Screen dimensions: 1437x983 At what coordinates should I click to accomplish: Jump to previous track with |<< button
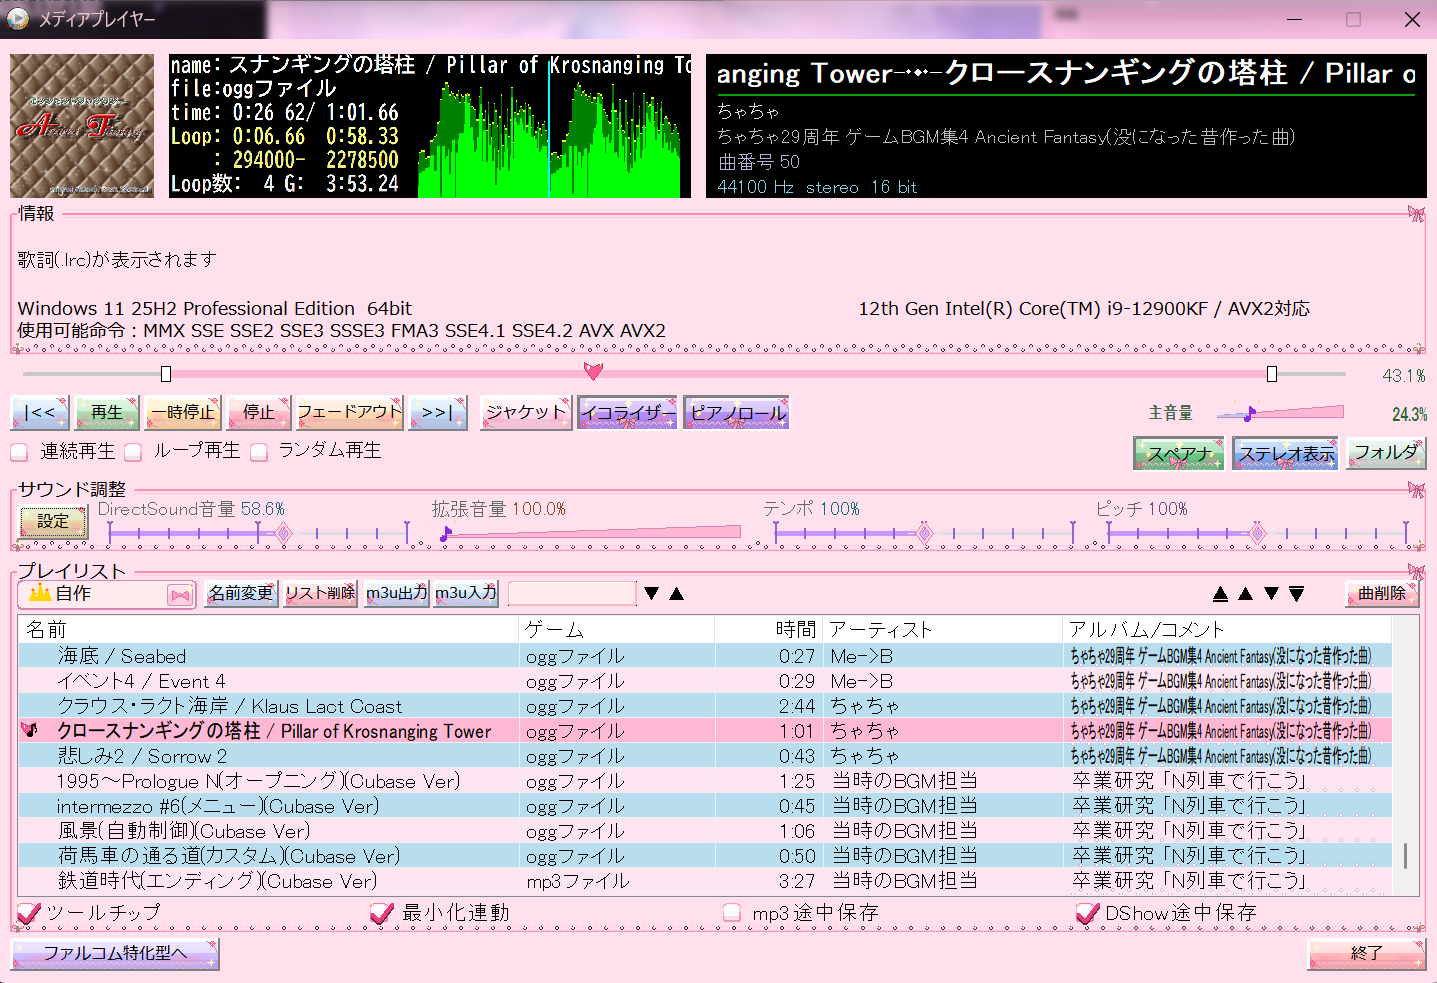[40, 412]
